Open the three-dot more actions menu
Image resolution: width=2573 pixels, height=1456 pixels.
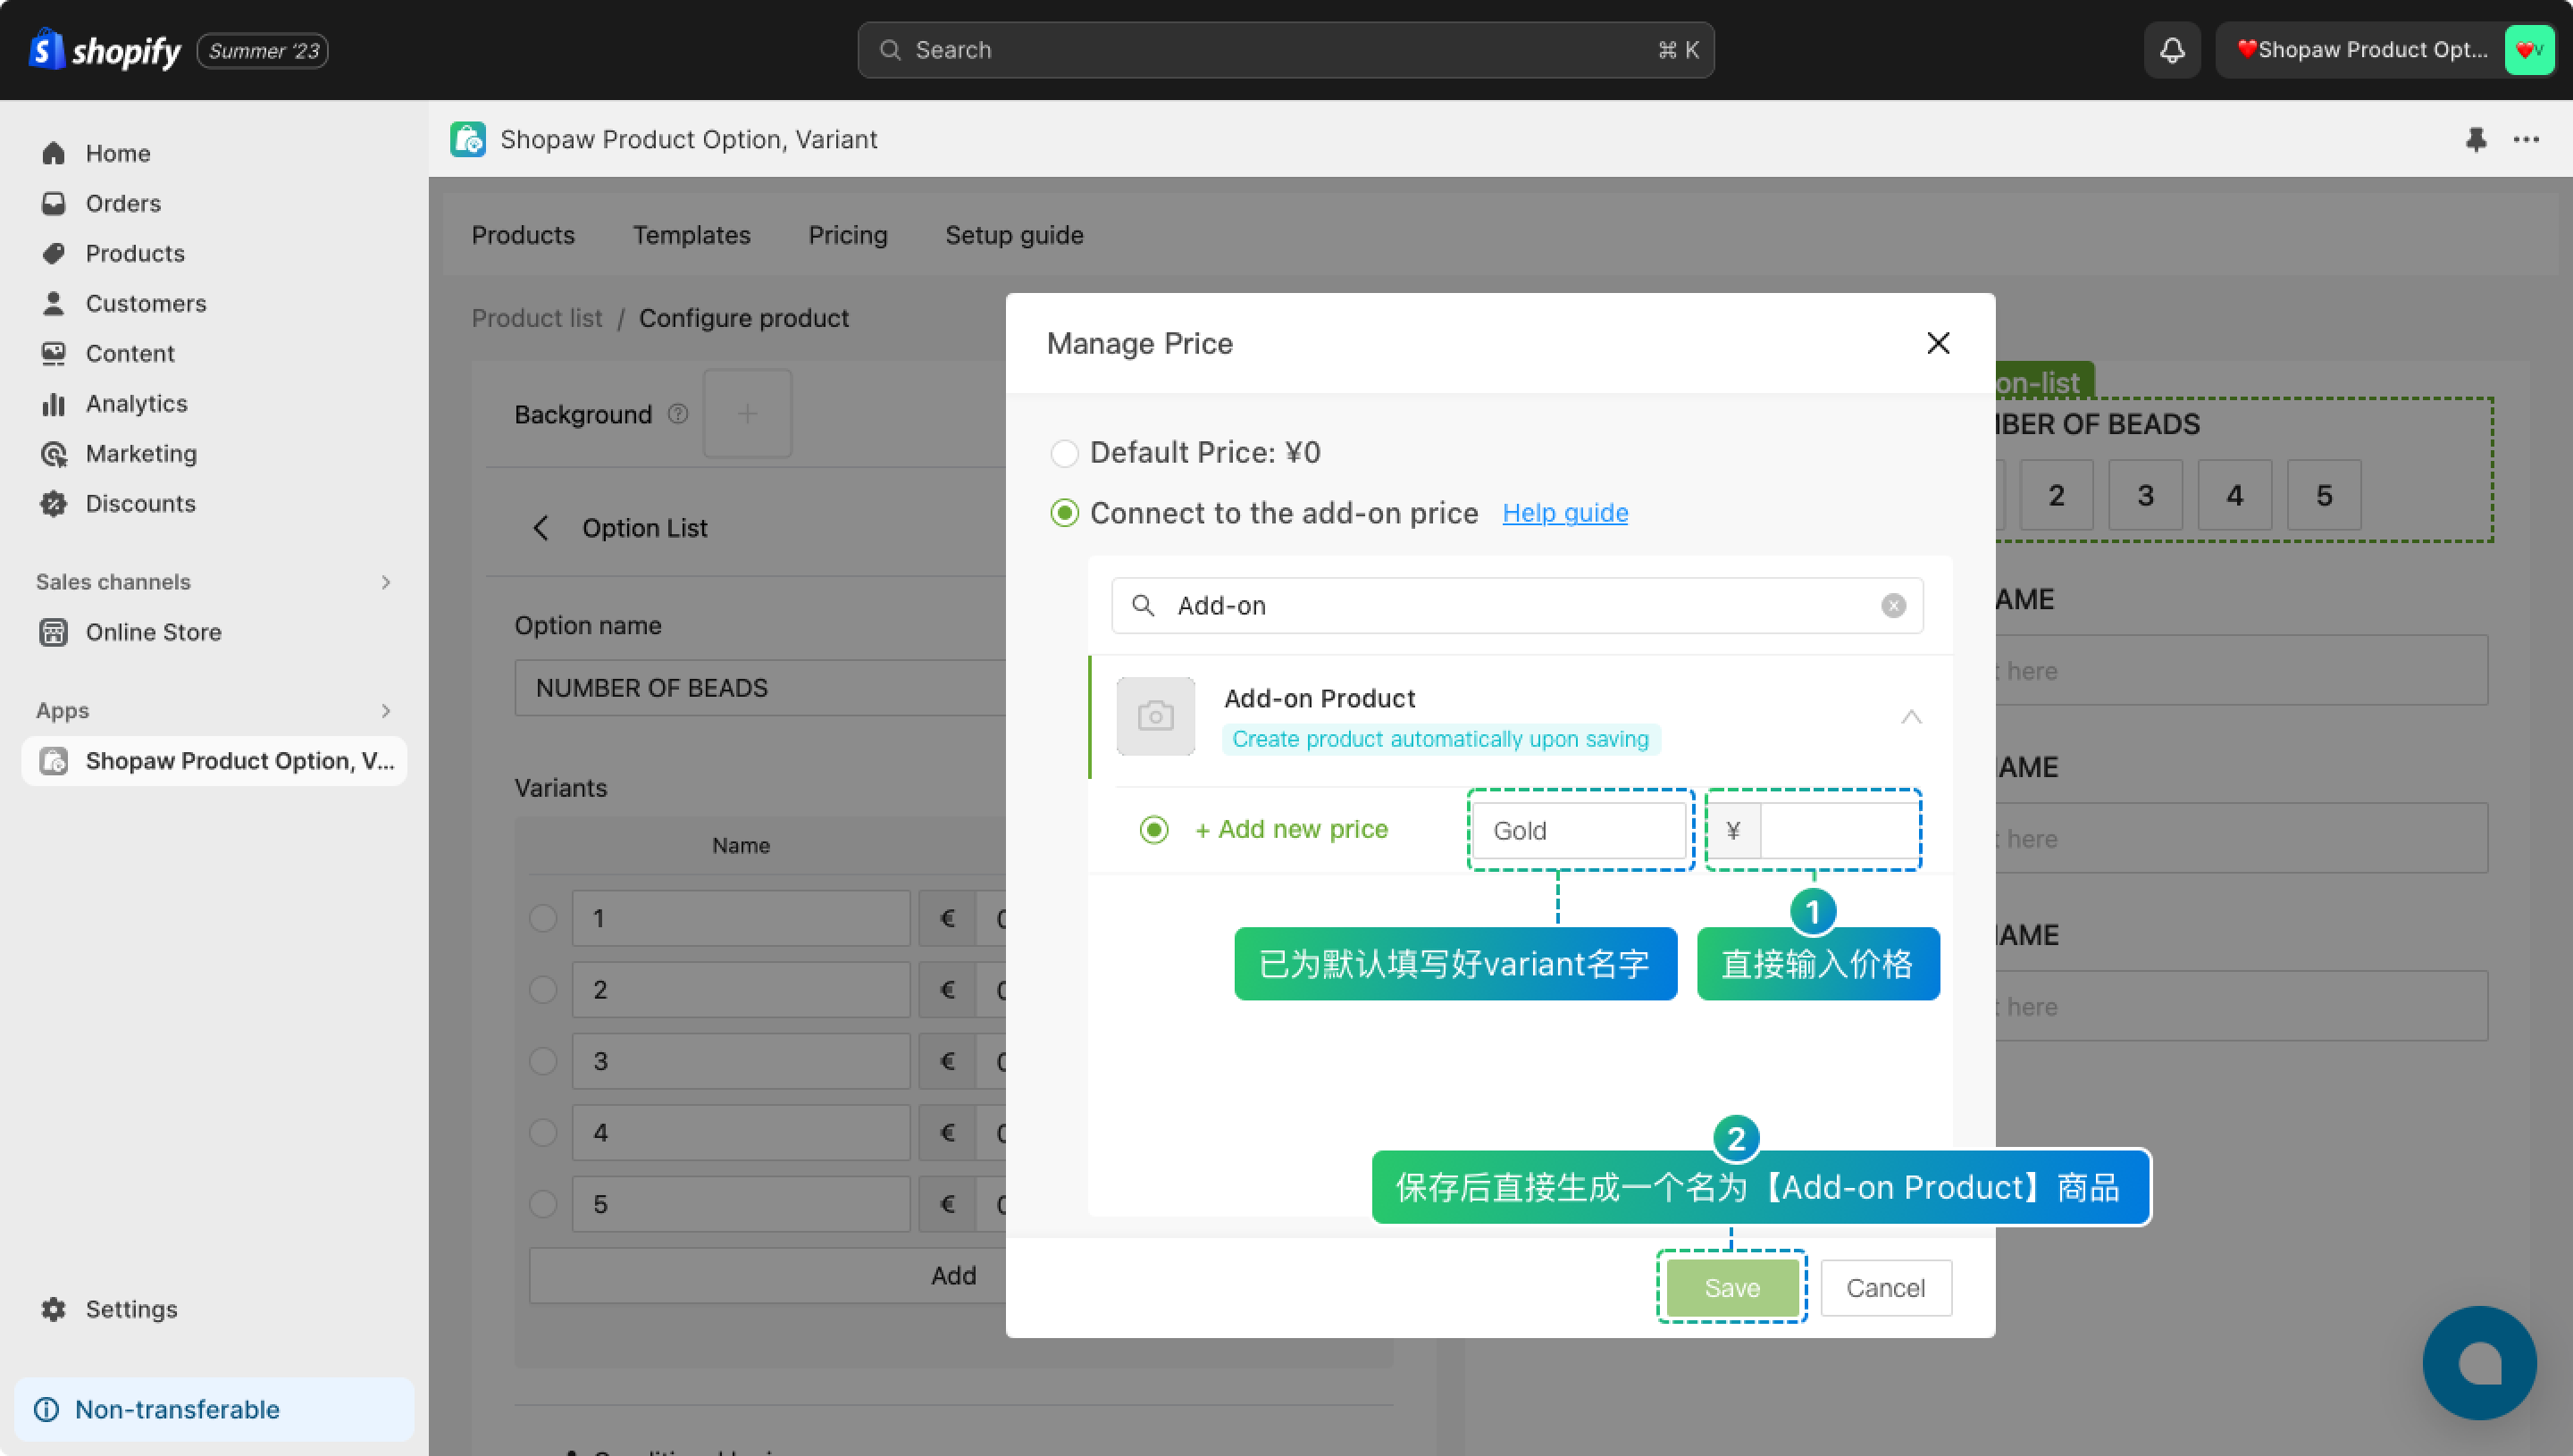click(x=2526, y=139)
